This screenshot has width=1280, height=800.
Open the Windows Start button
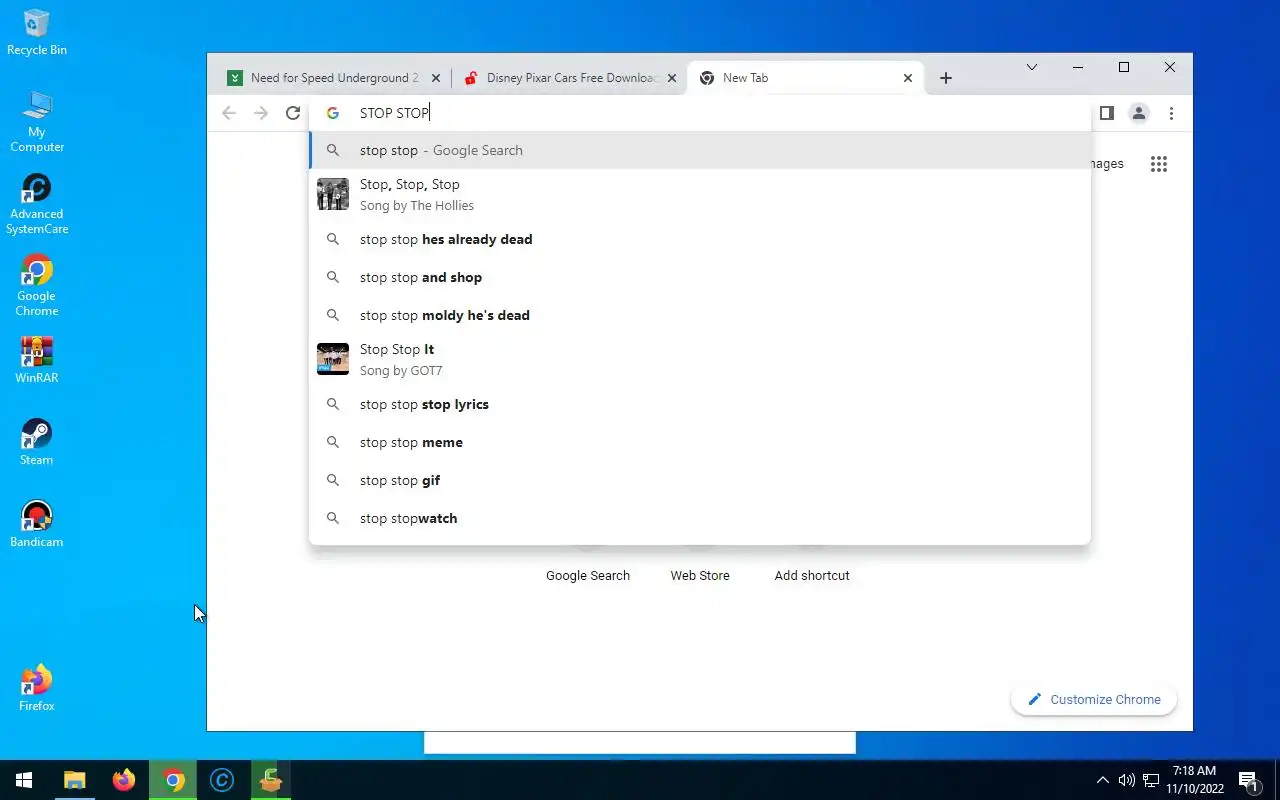point(24,780)
